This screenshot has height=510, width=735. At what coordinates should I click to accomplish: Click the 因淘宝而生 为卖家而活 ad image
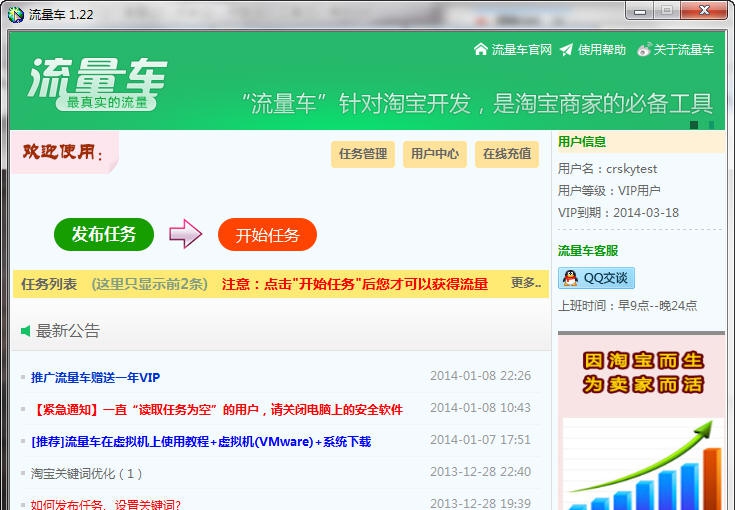642,423
